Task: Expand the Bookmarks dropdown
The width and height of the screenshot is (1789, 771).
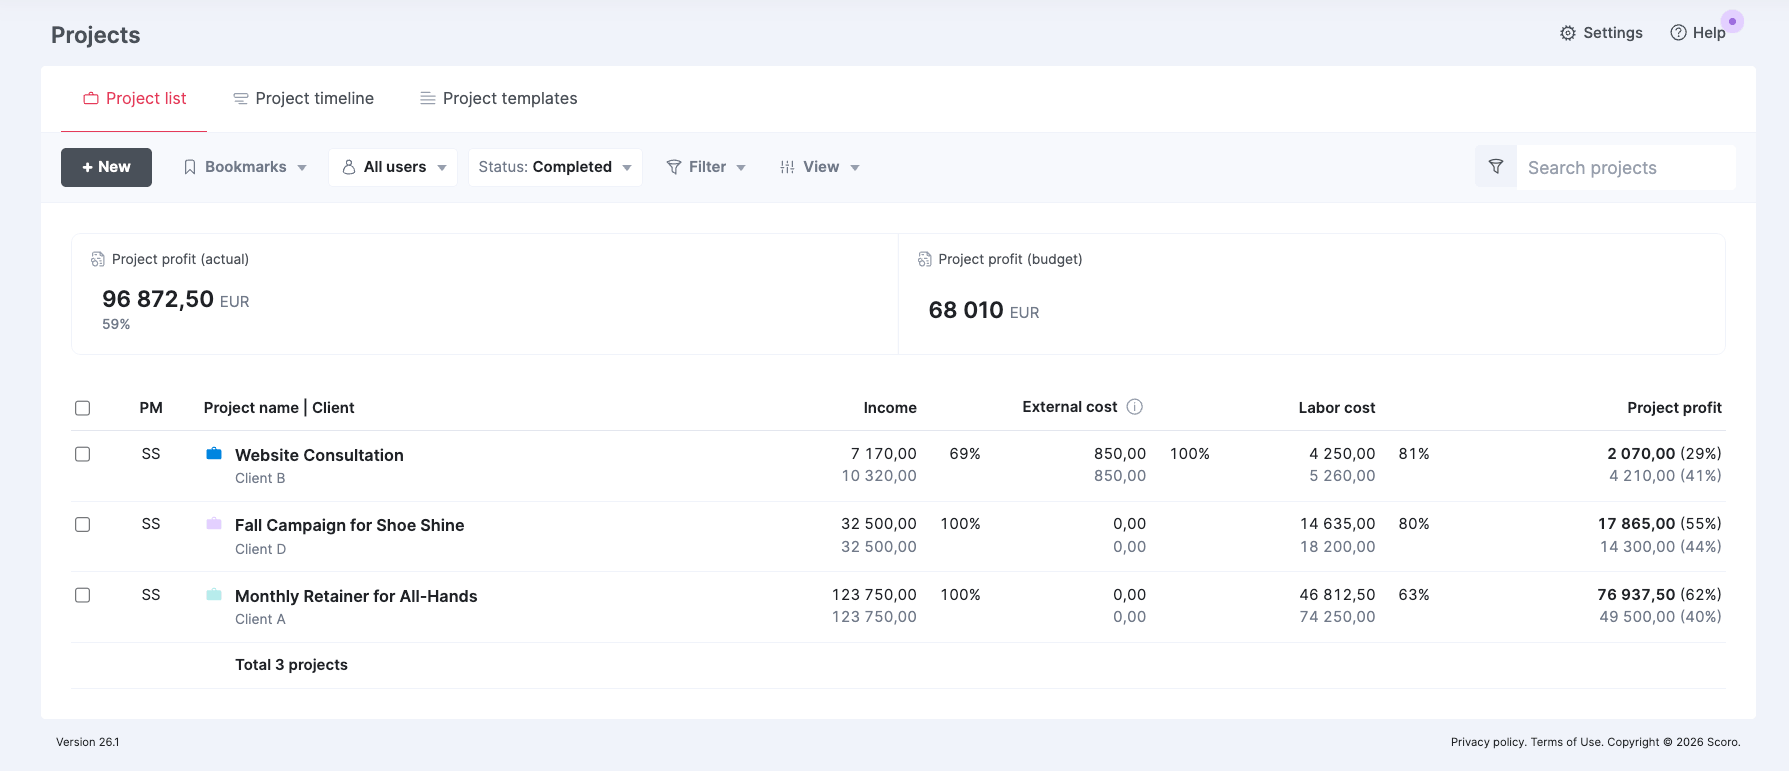Action: point(245,167)
